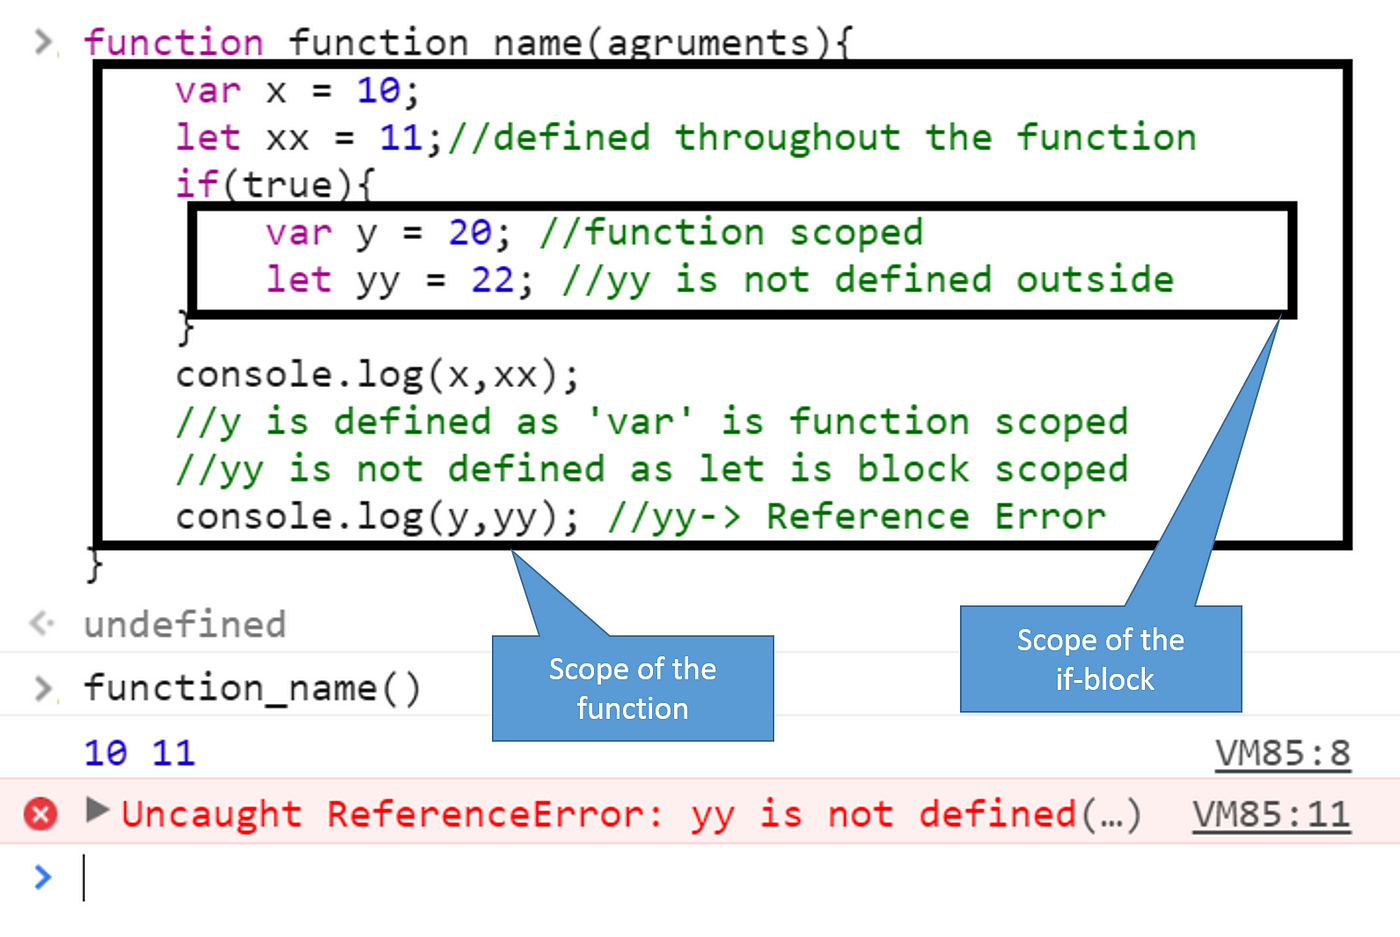Image resolution: width=1400 pixels, height=937 pixels.
Task: Click the 'var y = 20;' line
Action: coord(389,233)
